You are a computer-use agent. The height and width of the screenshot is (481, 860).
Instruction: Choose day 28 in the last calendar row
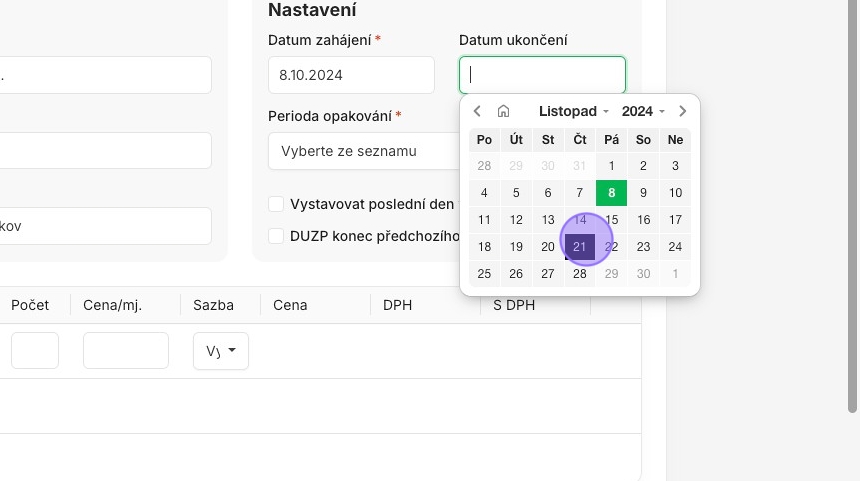click(x=580, y=274)
